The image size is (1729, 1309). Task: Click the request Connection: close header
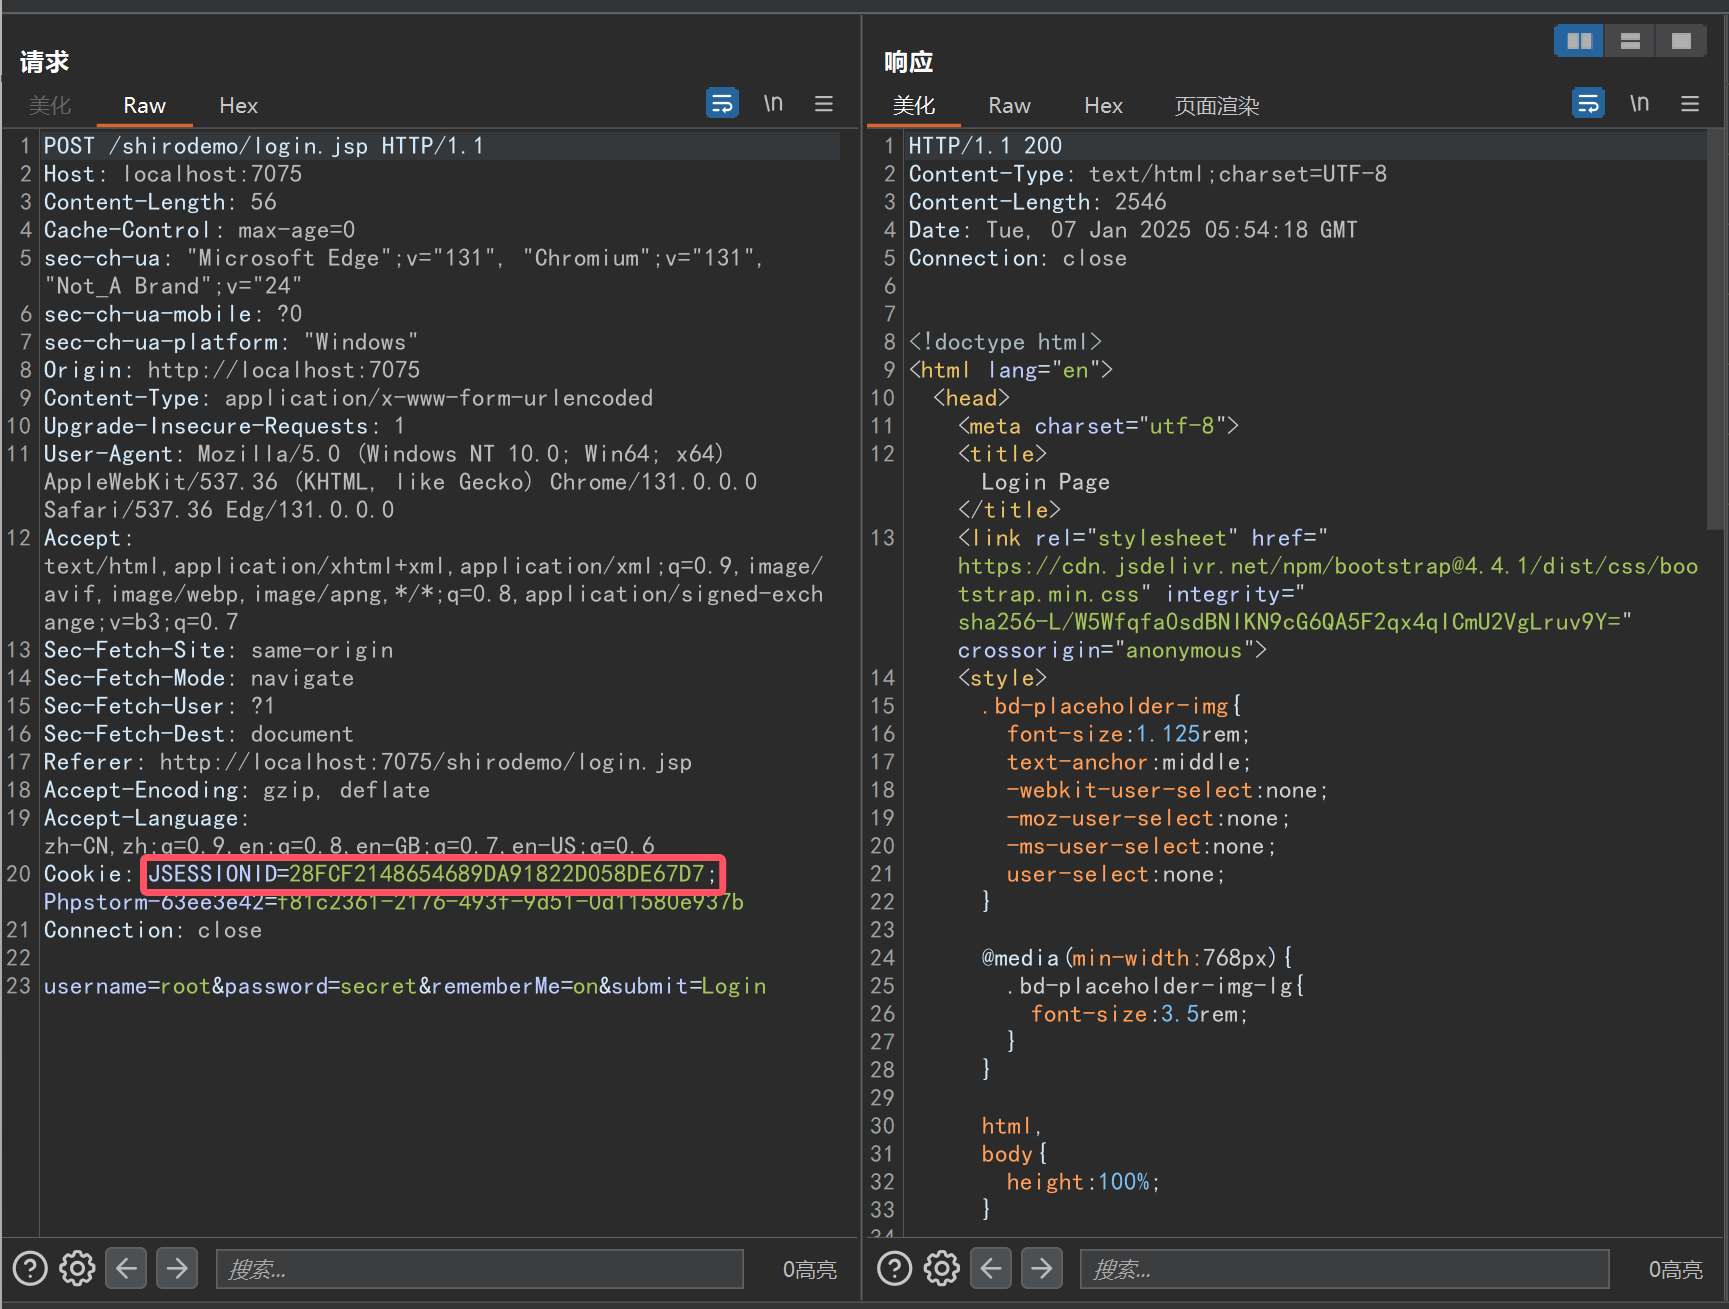click(x=153, y=930)
